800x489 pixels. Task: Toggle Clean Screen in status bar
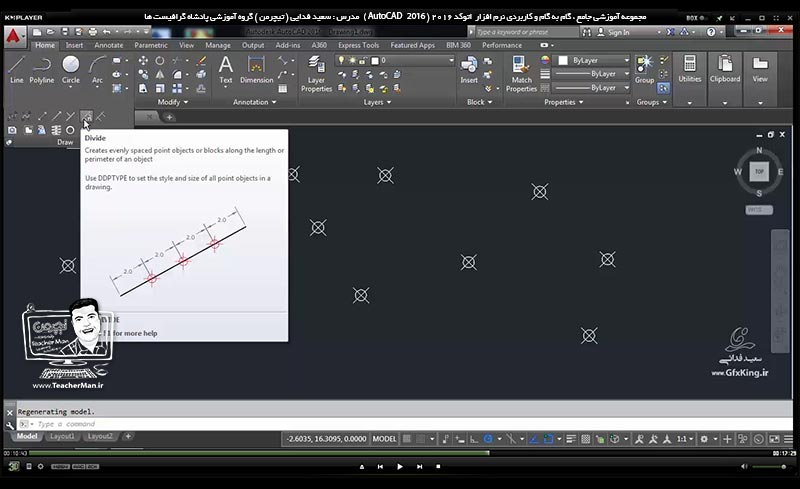pyautogui.click(x=774, y=439)
